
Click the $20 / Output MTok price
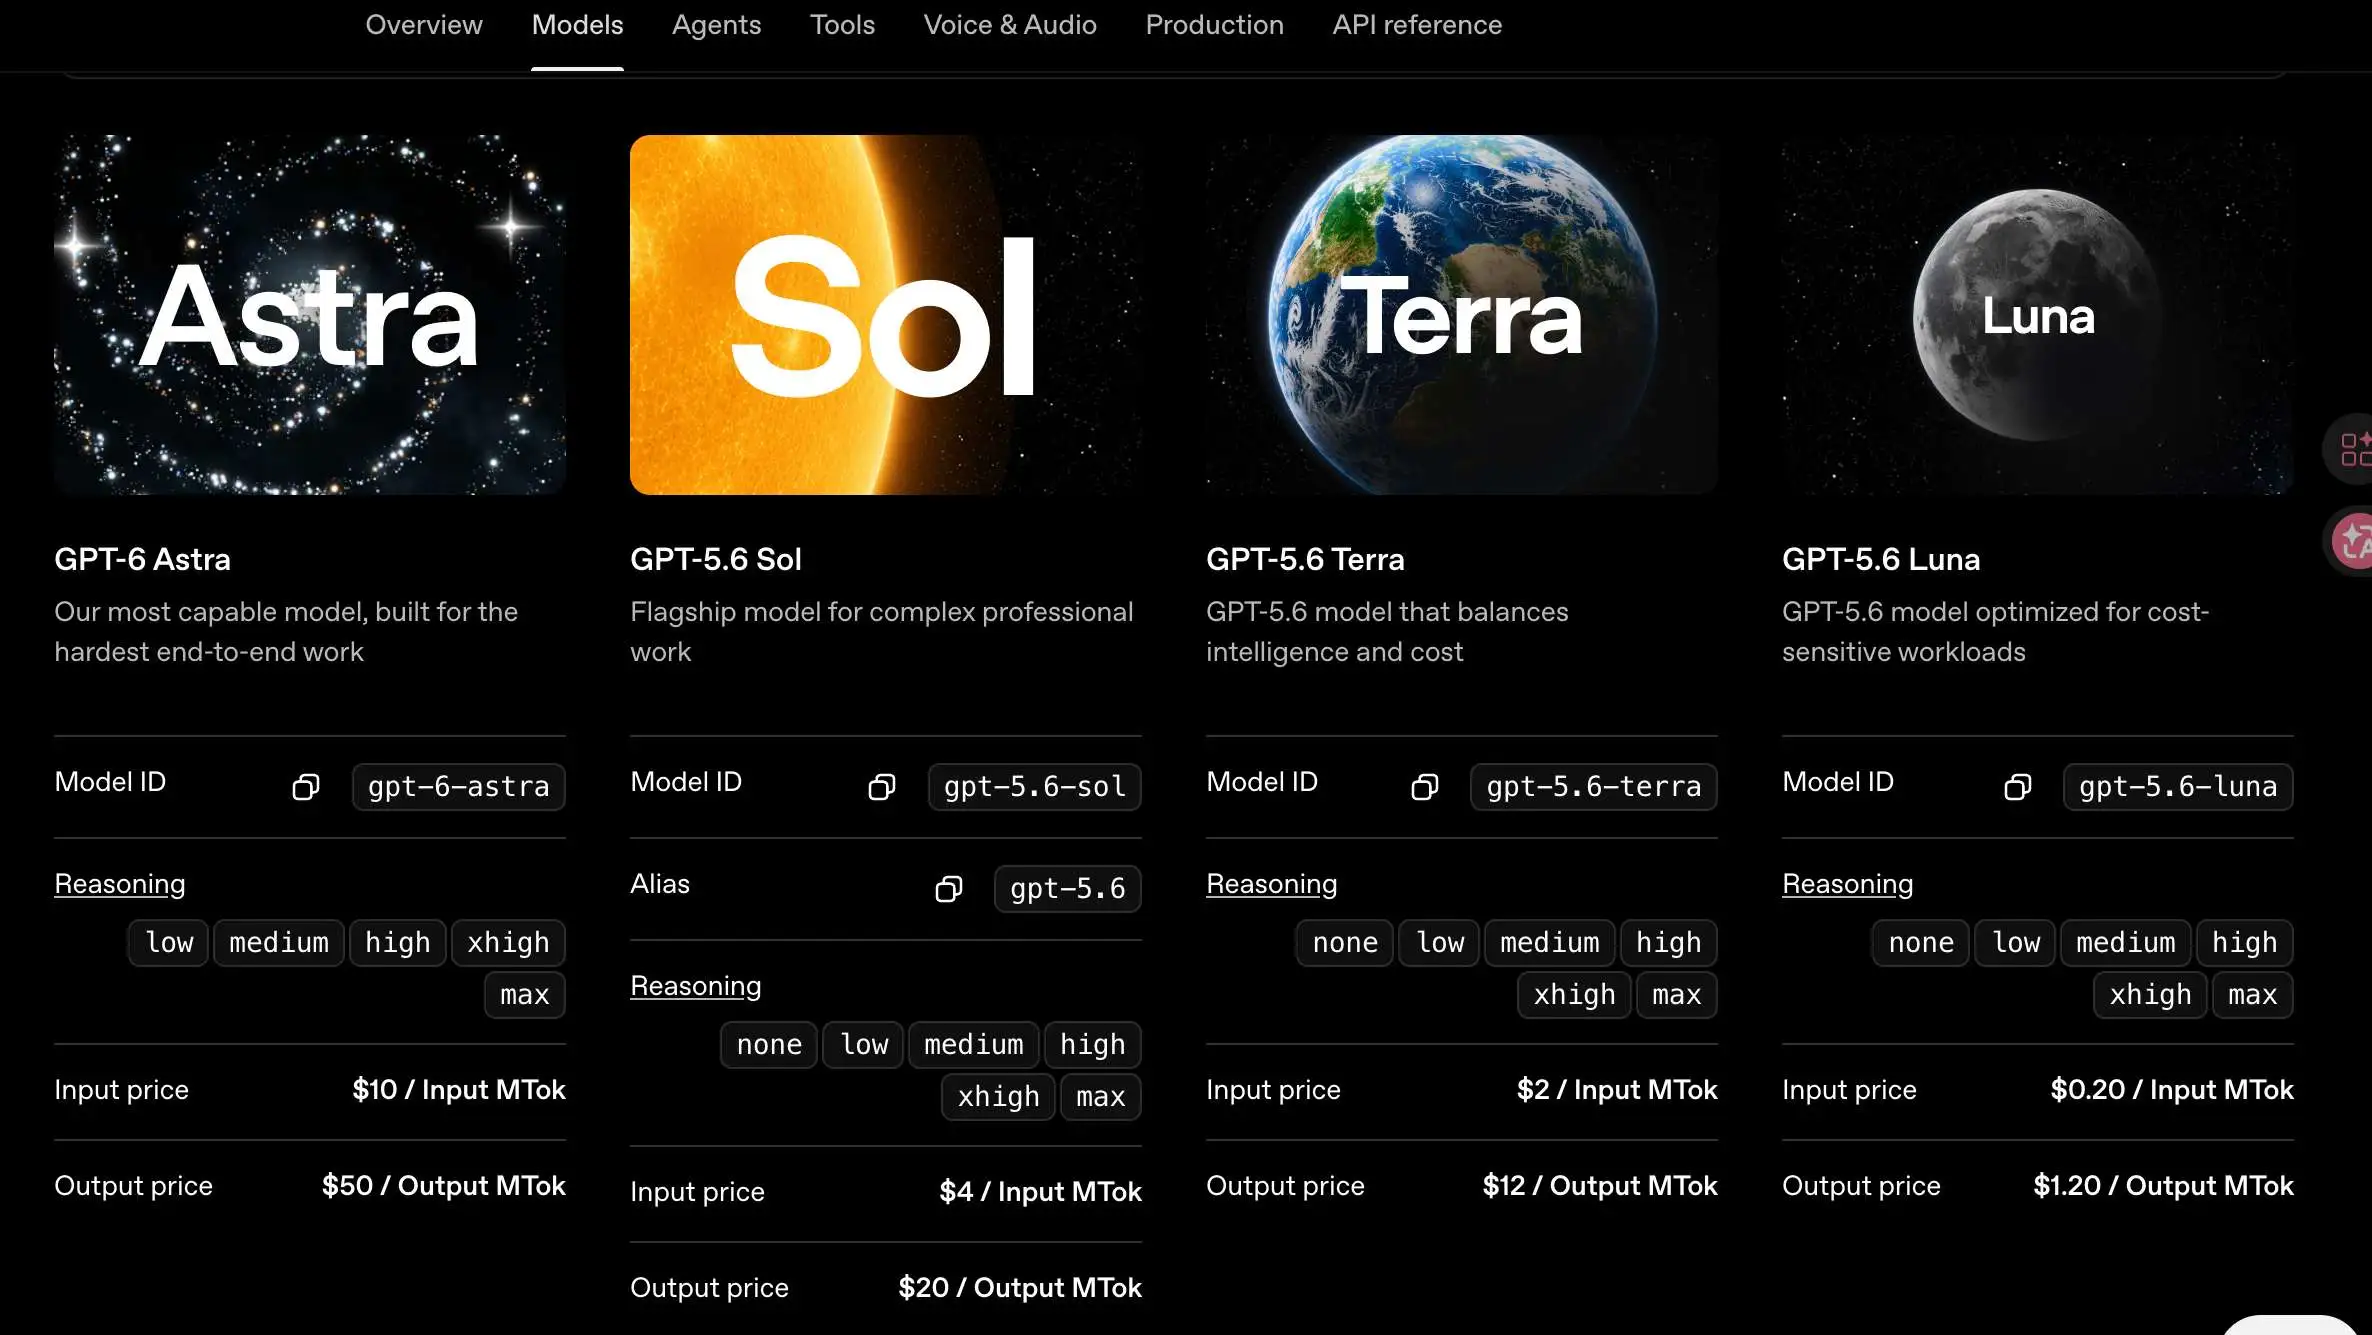(1020, 1288)
